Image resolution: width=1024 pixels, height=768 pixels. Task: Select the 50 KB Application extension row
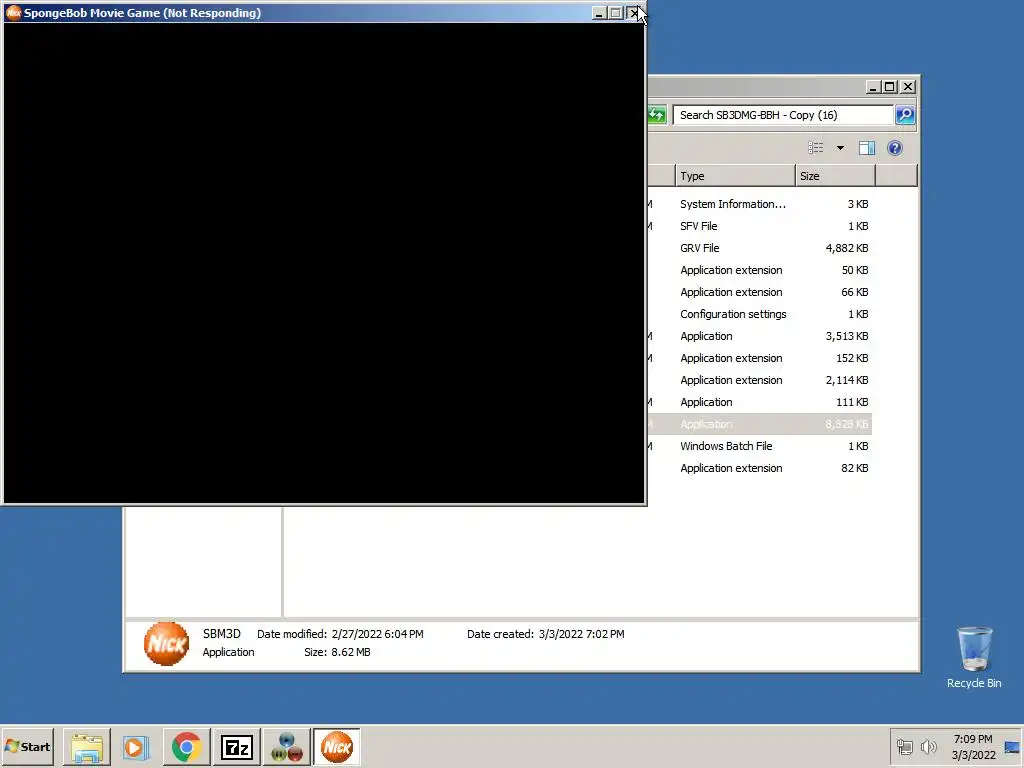coord(760,270)
